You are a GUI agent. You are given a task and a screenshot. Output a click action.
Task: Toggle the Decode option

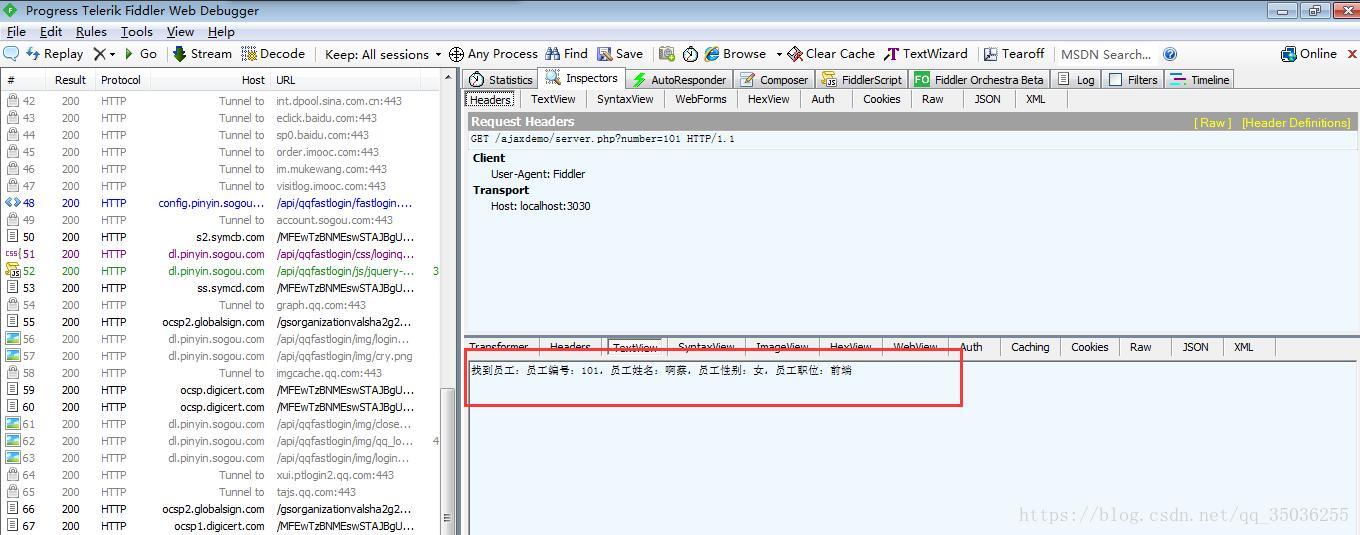pyautogui.click(x=273, y=54)
